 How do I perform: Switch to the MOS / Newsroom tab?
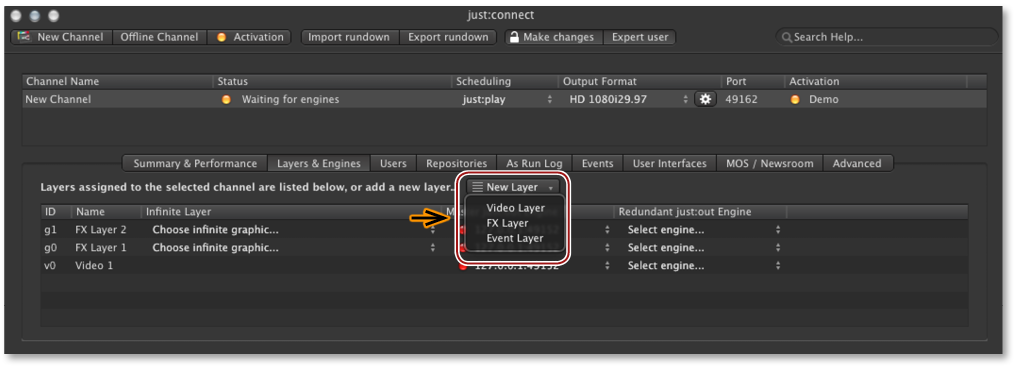click(770, 164)
